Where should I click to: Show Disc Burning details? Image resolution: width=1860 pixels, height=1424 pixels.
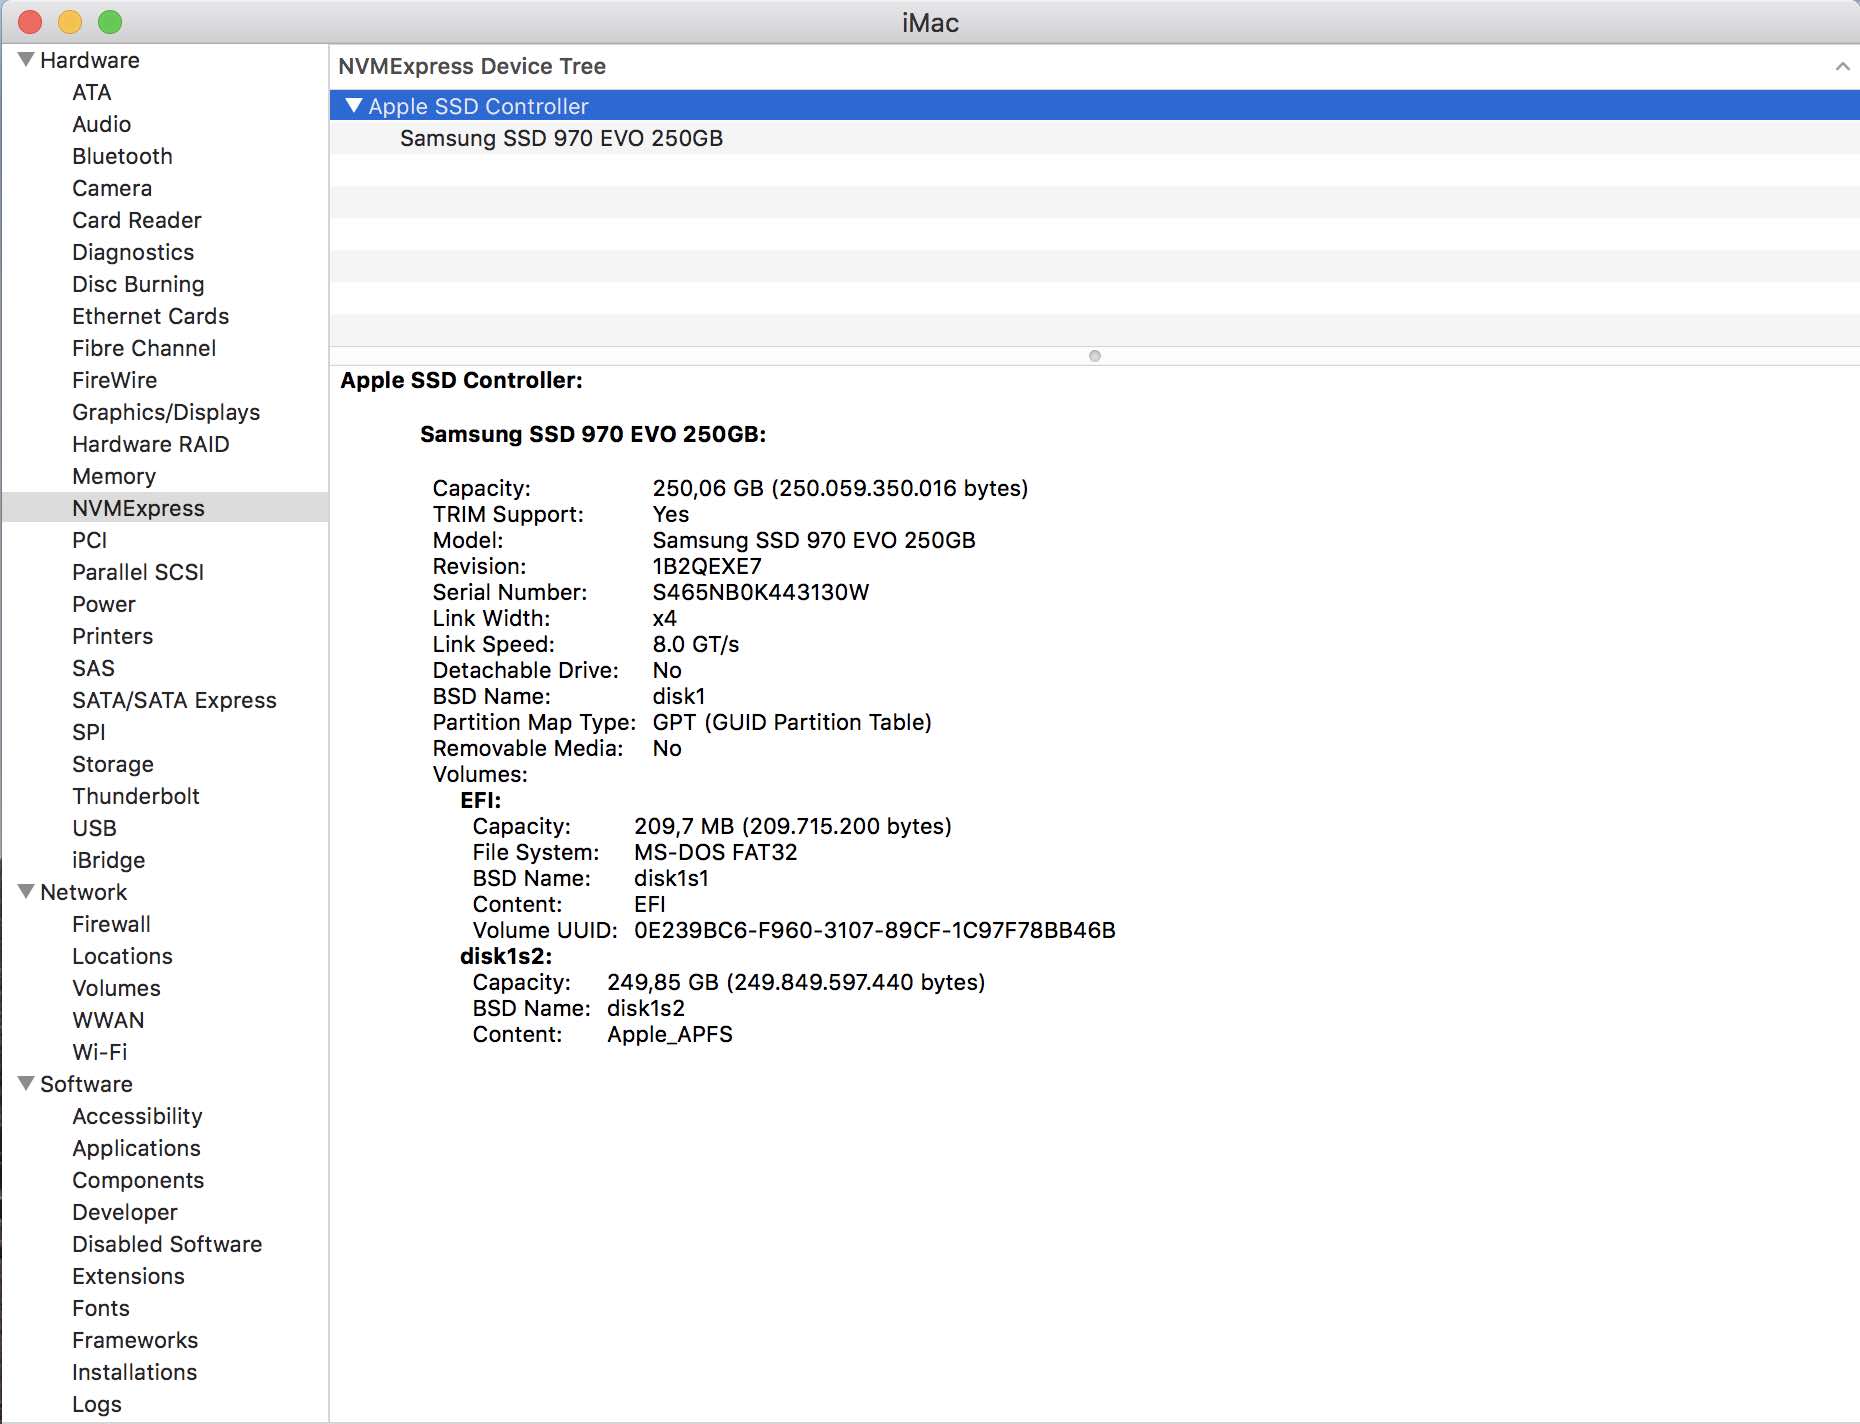click(138, 284)
